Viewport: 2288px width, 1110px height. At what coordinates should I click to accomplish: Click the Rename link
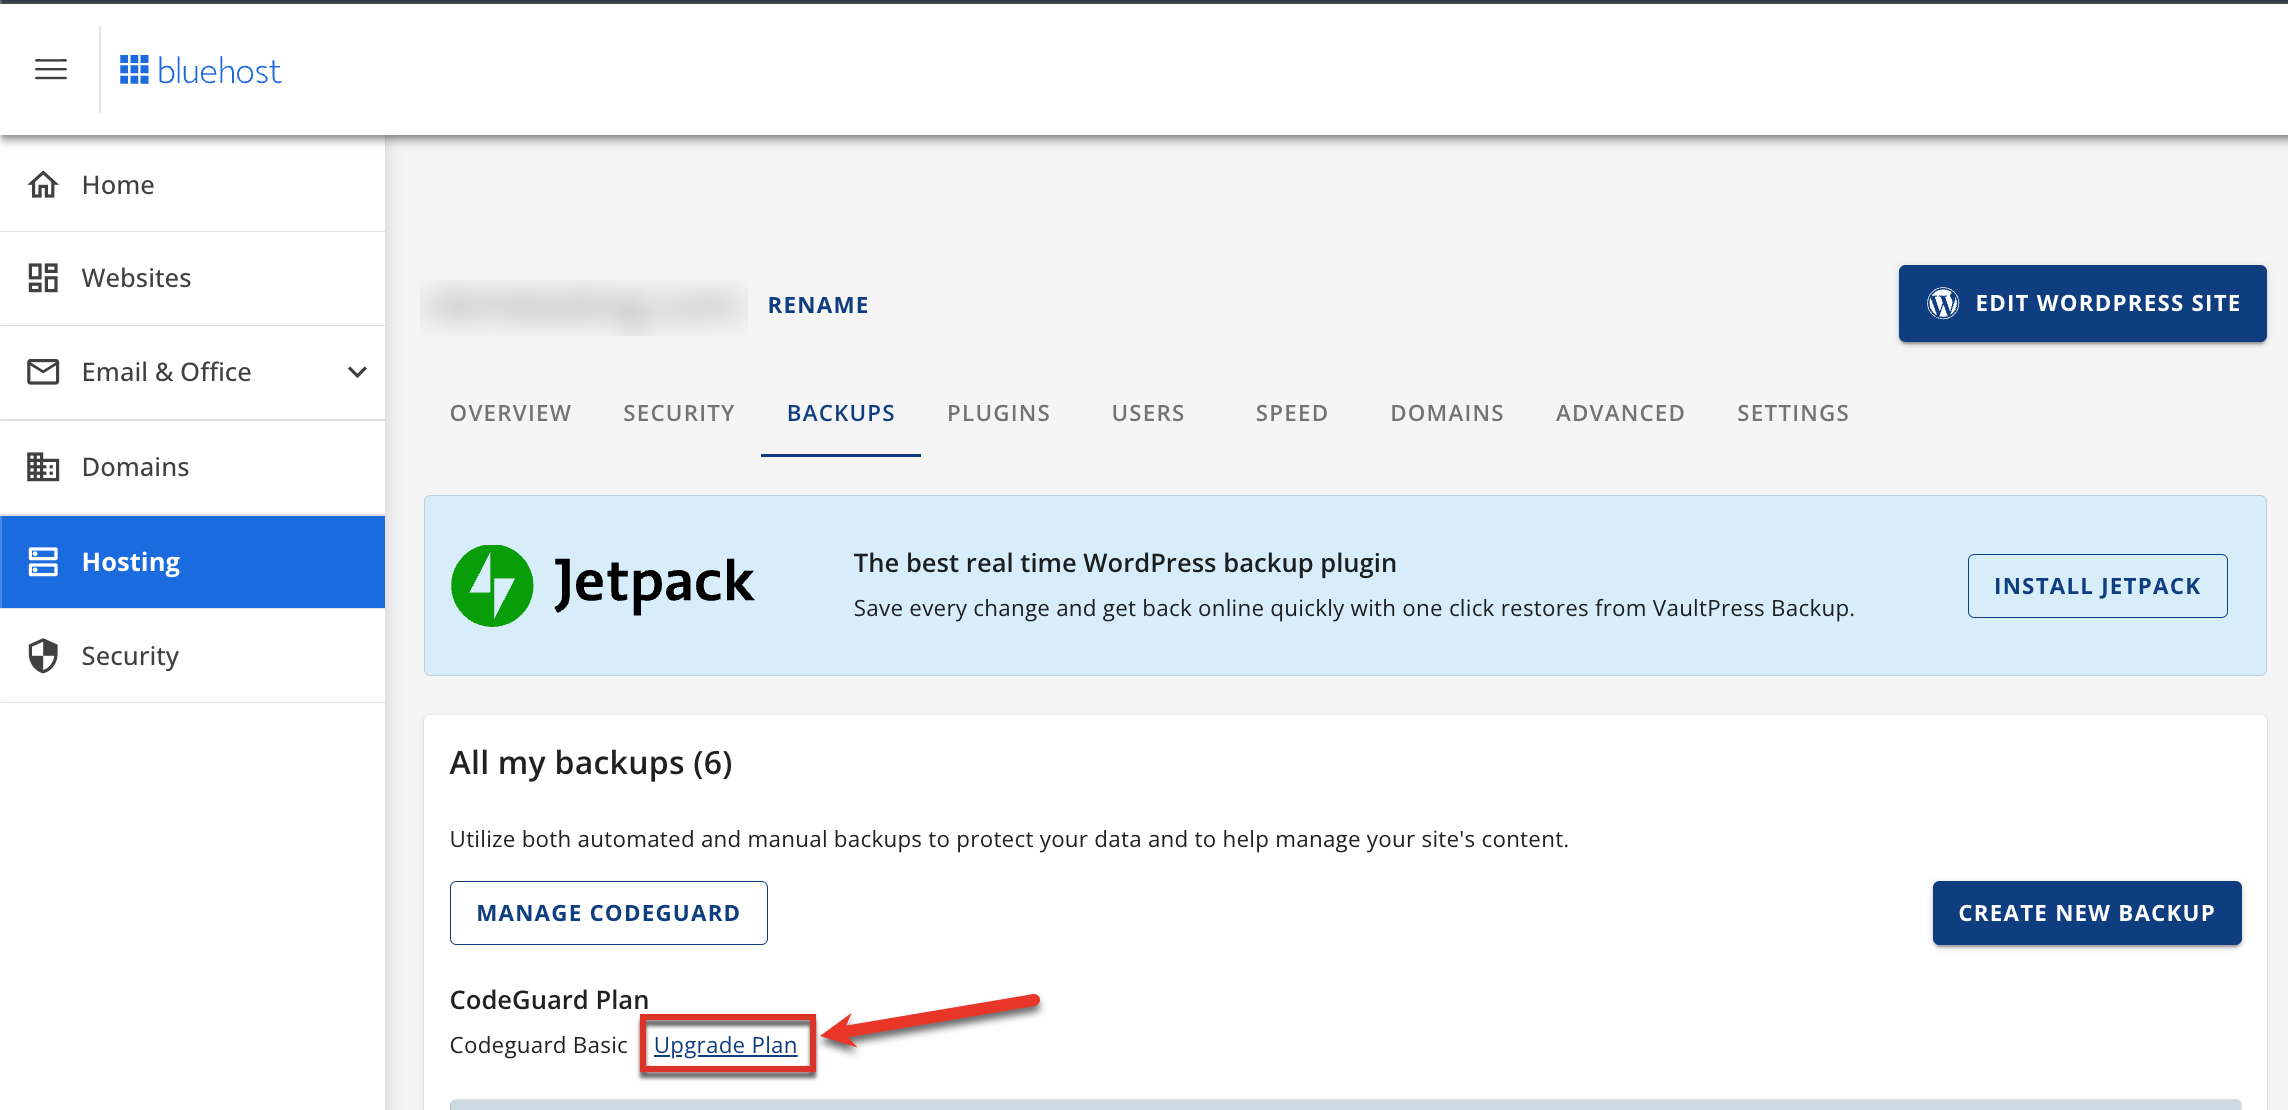click(818, 305)
